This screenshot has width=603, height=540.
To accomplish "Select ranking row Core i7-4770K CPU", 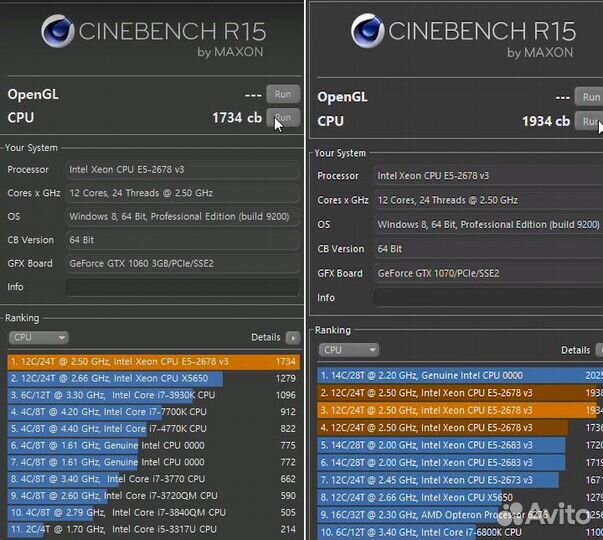I will 153,429.
